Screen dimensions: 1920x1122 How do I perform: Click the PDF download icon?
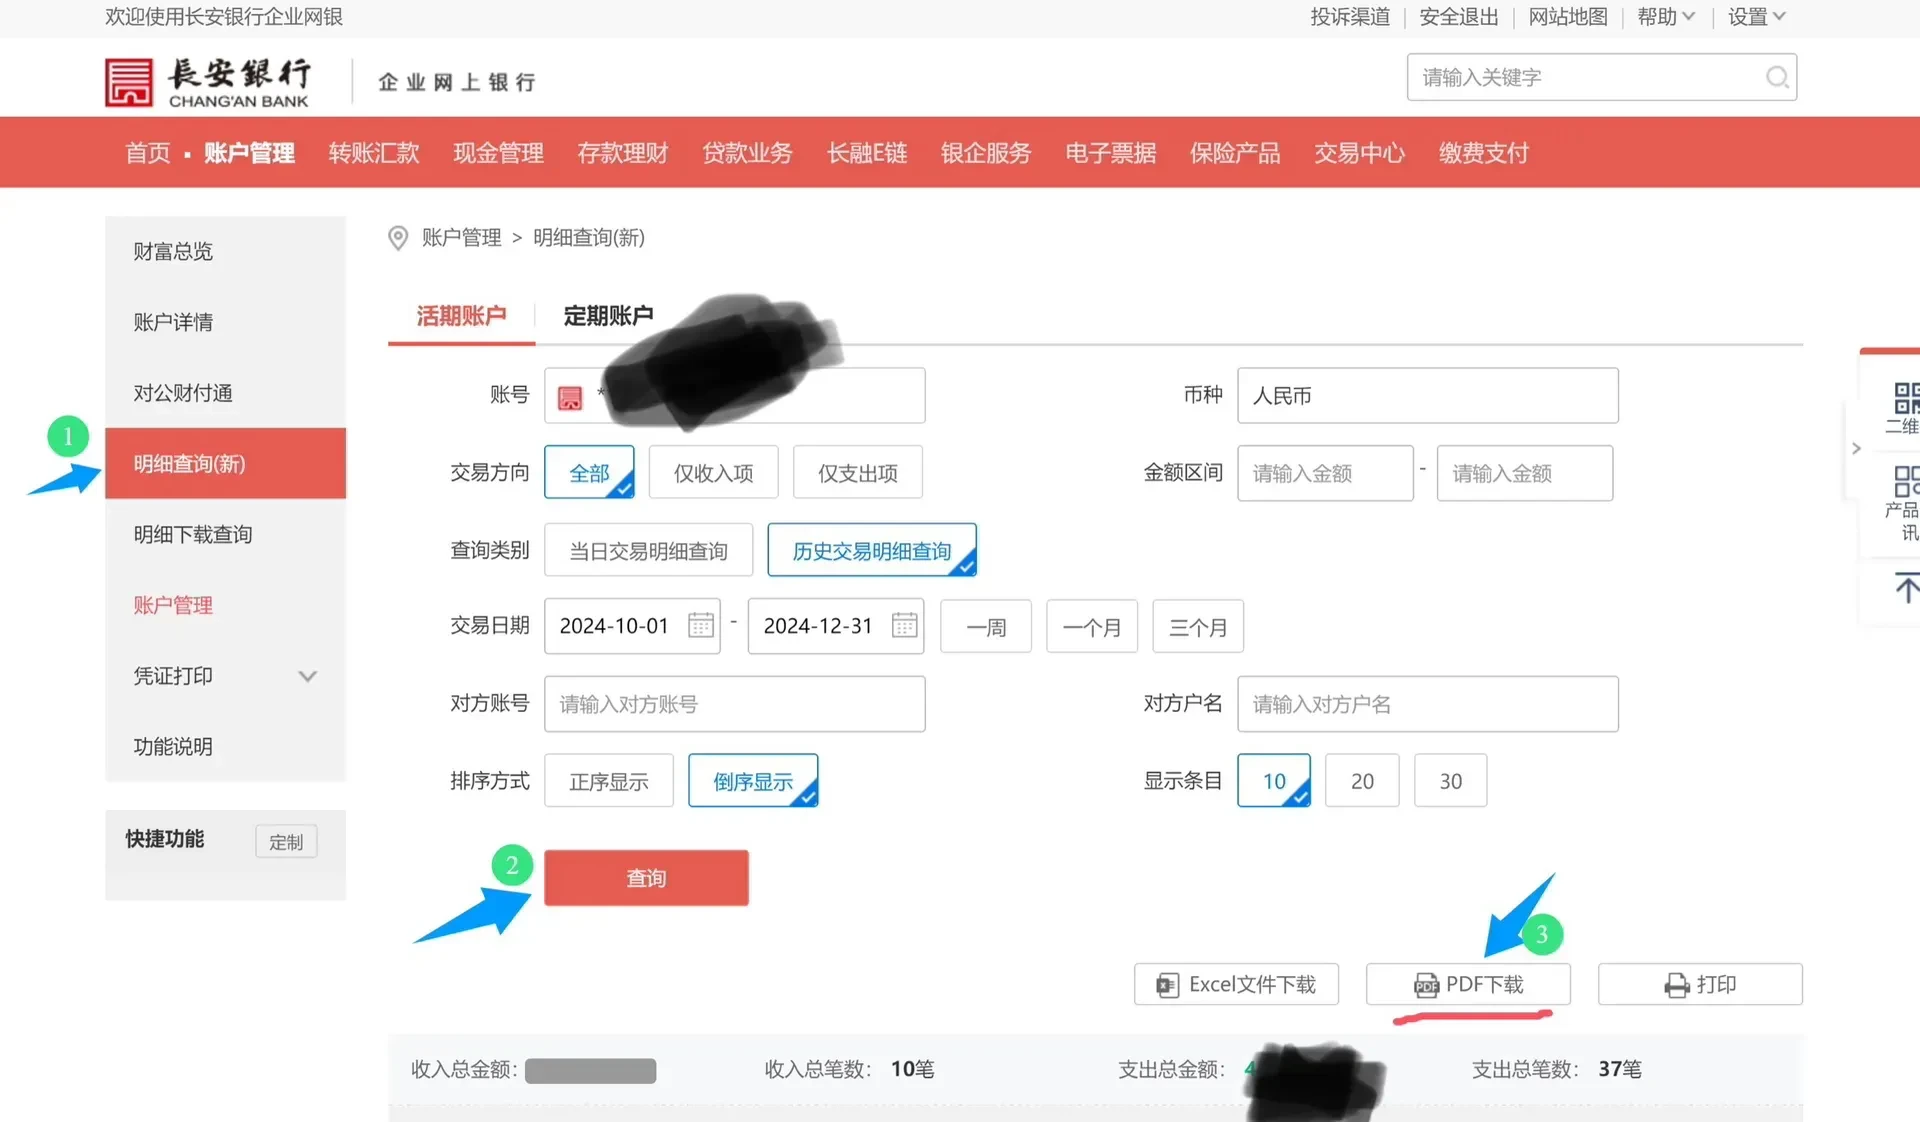tap(1425, 984)
